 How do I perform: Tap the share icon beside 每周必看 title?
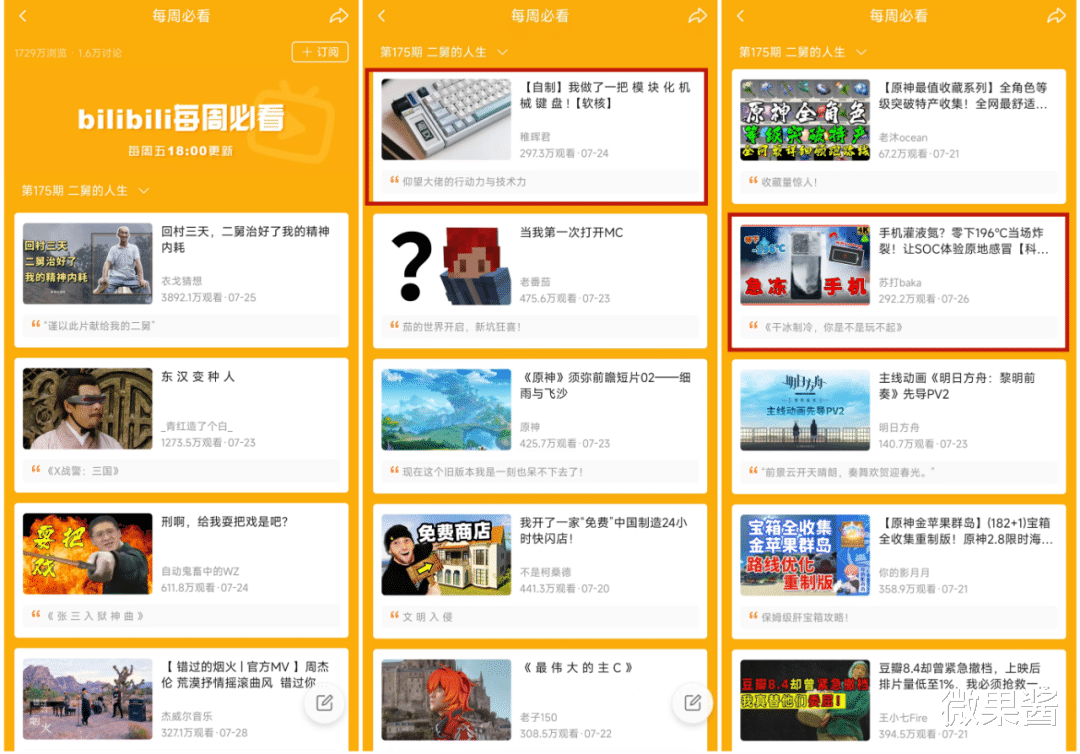point(338,16)
